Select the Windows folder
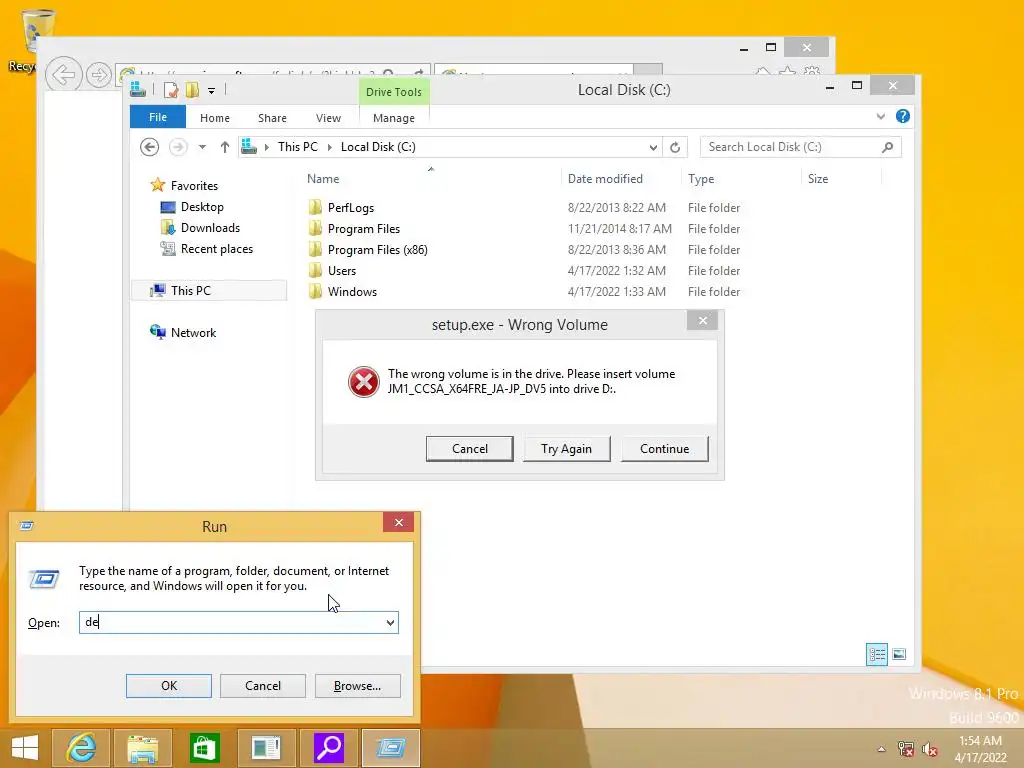This screenshot has height=768, width=1024. [x=352, y=291]
